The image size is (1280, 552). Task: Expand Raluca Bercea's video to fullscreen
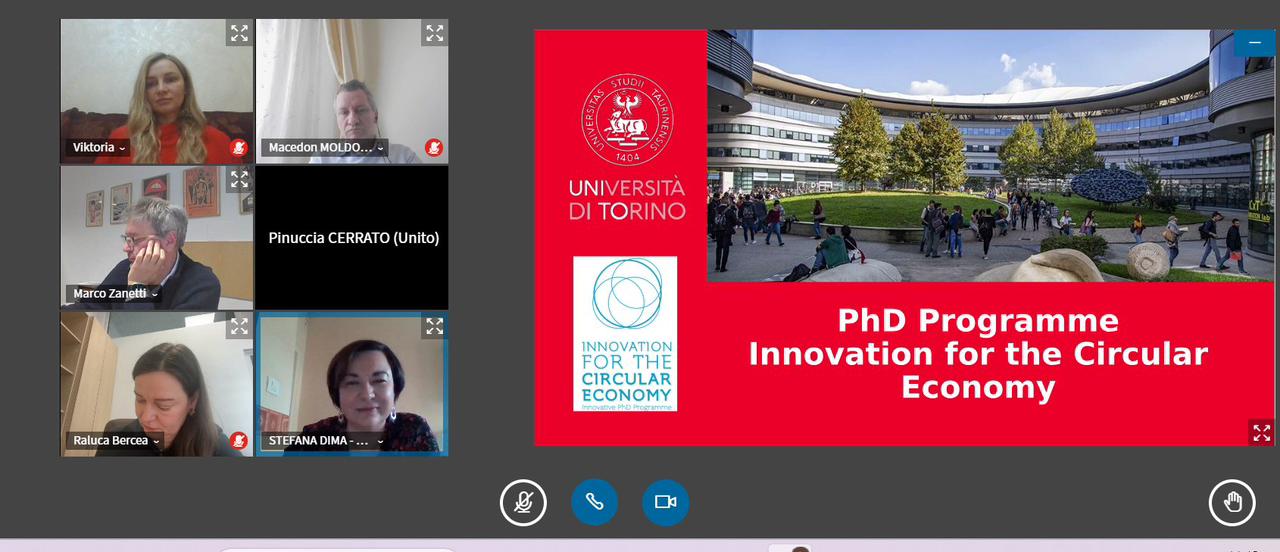pyautogui.click(x=239, y=326)
